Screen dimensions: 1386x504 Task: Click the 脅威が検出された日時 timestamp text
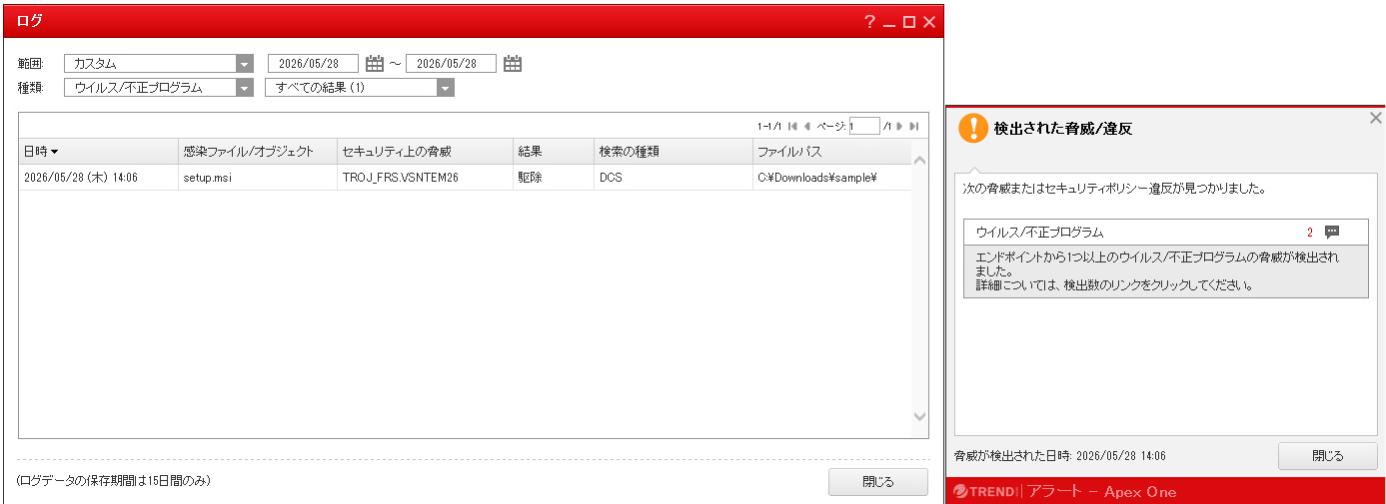1060,456
